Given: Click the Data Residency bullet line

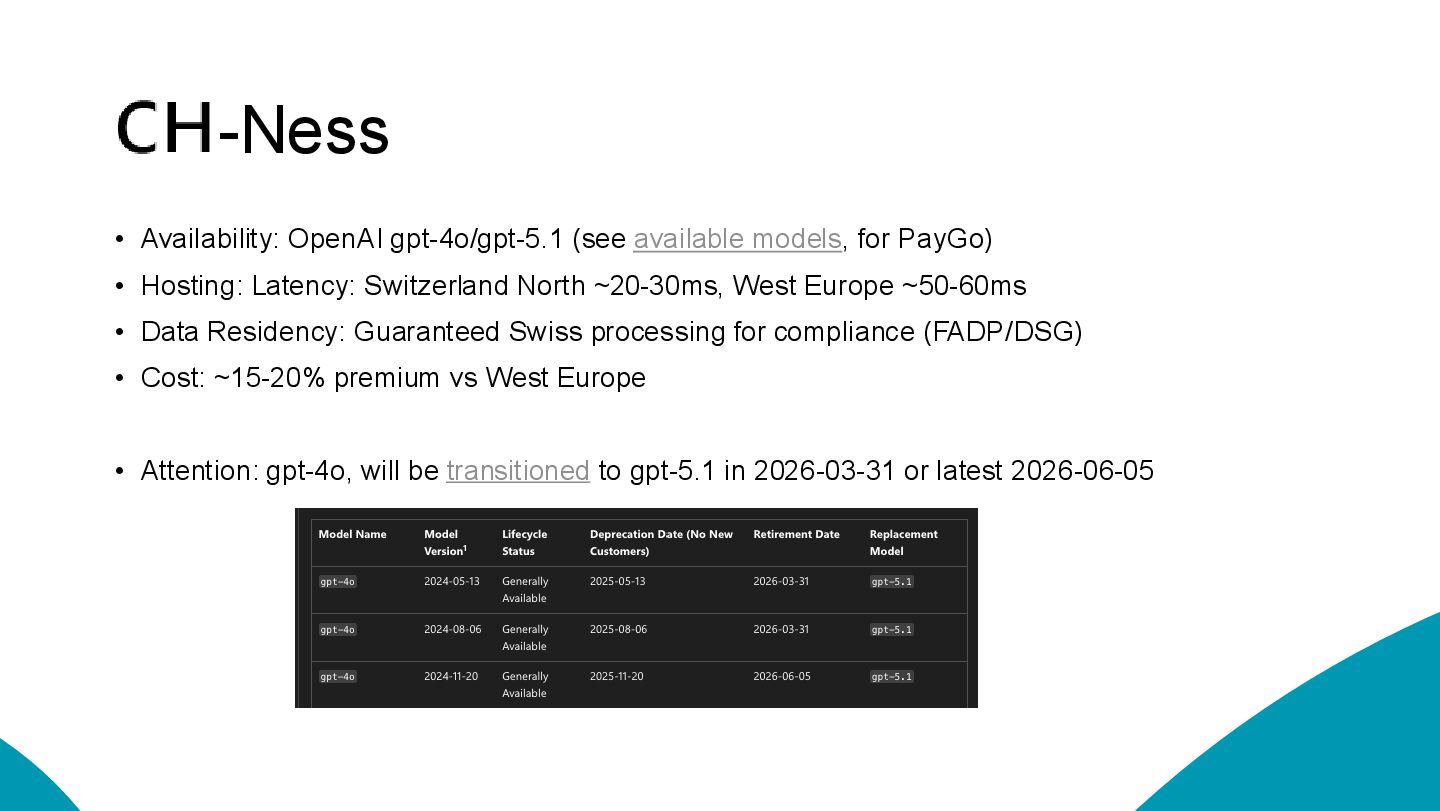Looking at the screenshot, I should click(x=611, y=332).
